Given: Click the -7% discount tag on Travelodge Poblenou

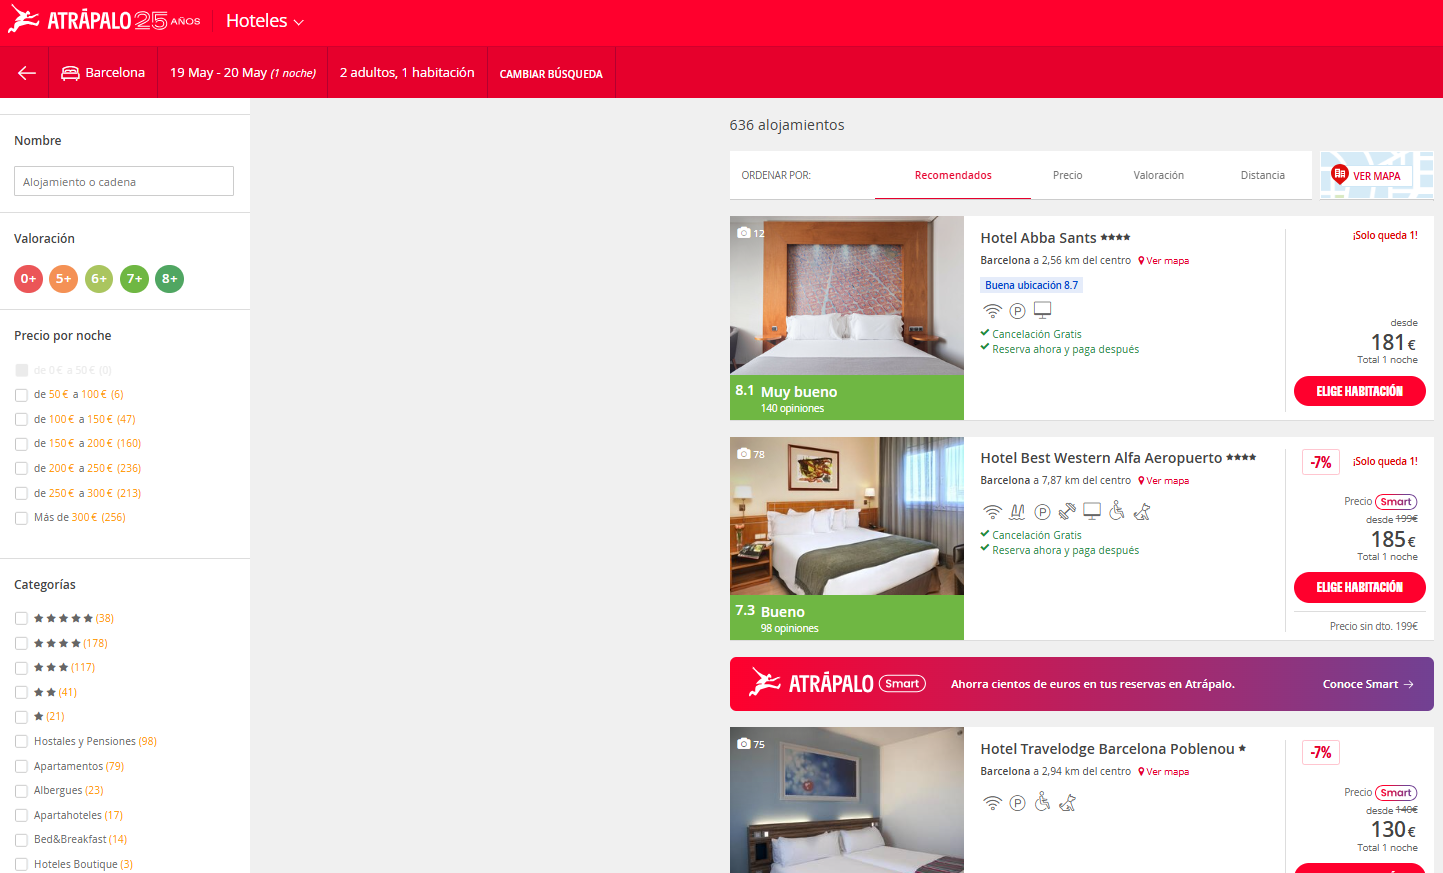Looking at the screenshot, I should click(x=1321, y=752).
